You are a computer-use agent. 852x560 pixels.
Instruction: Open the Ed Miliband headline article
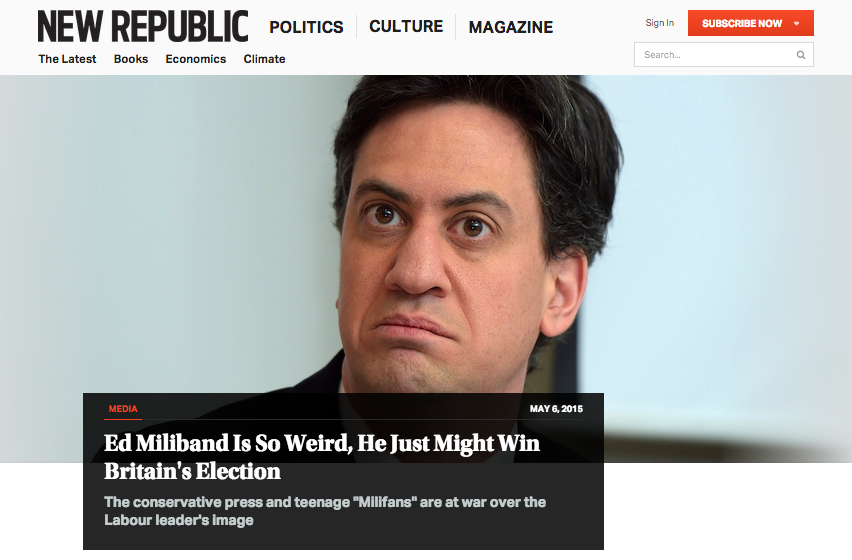(322, 457)
